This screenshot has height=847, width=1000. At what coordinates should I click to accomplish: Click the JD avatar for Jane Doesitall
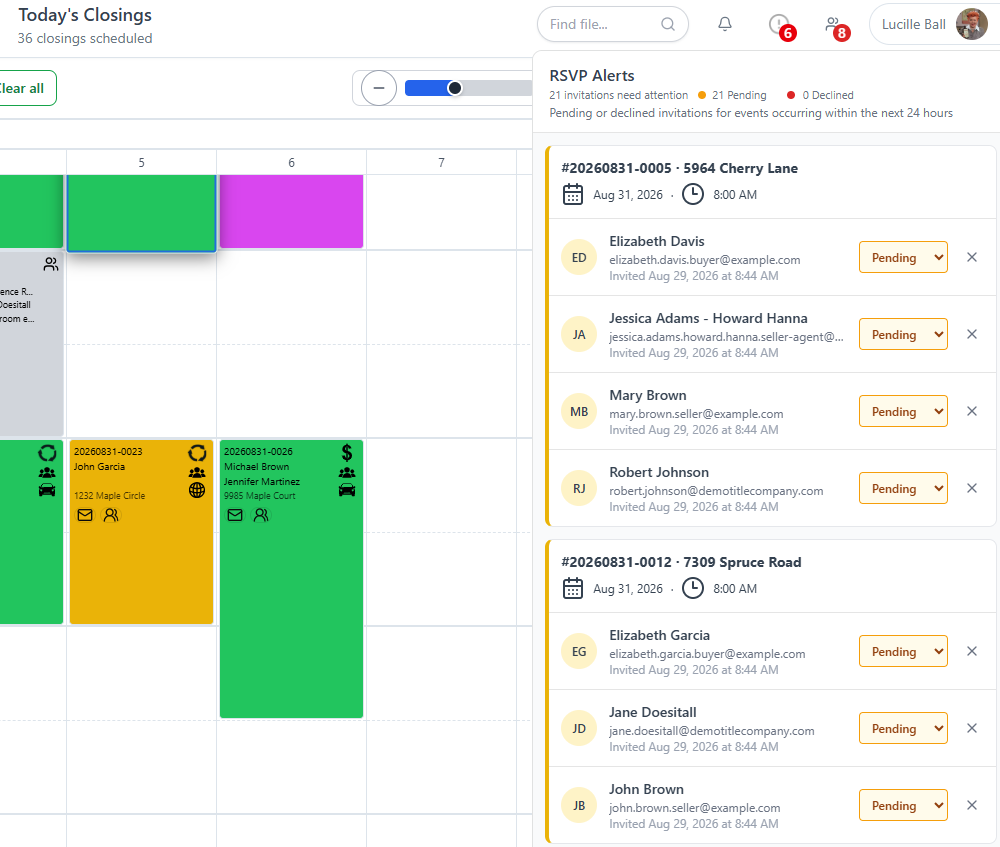pyautogui.click(x=578, y=729)
